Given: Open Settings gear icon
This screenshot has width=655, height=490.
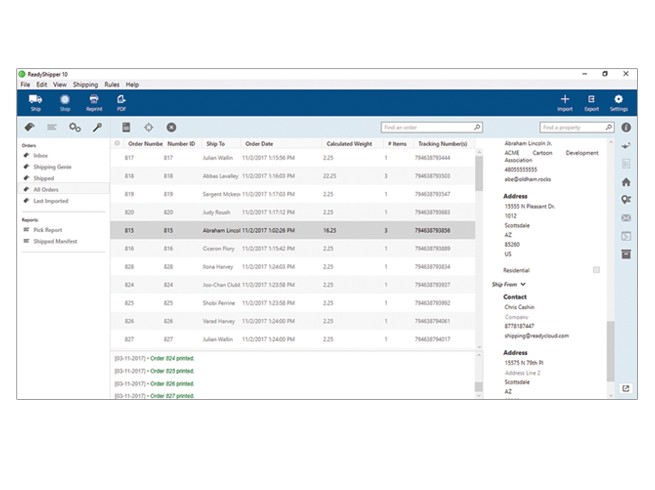Looking at the screenshot, I should tap(618, 99).
